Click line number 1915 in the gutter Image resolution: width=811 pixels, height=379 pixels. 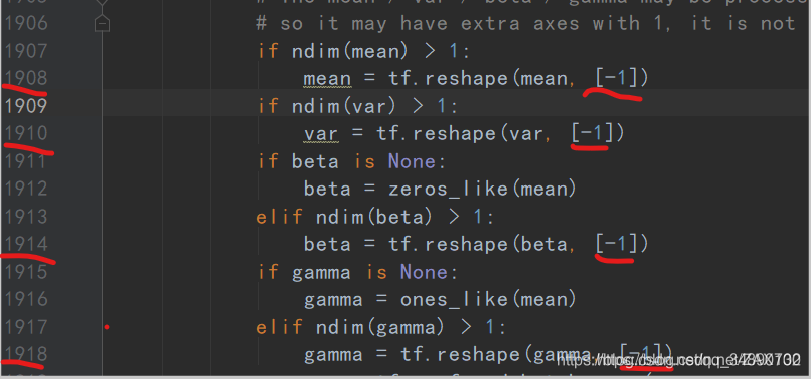click(26, 272)
